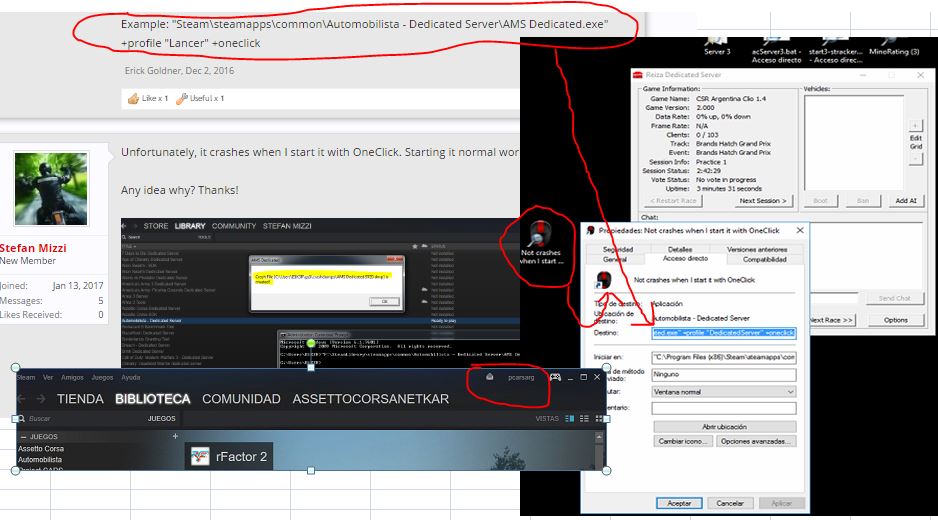938x520 pixels.
Task: Click the rFactor 2 game logo
Action: tap(200, 457)
